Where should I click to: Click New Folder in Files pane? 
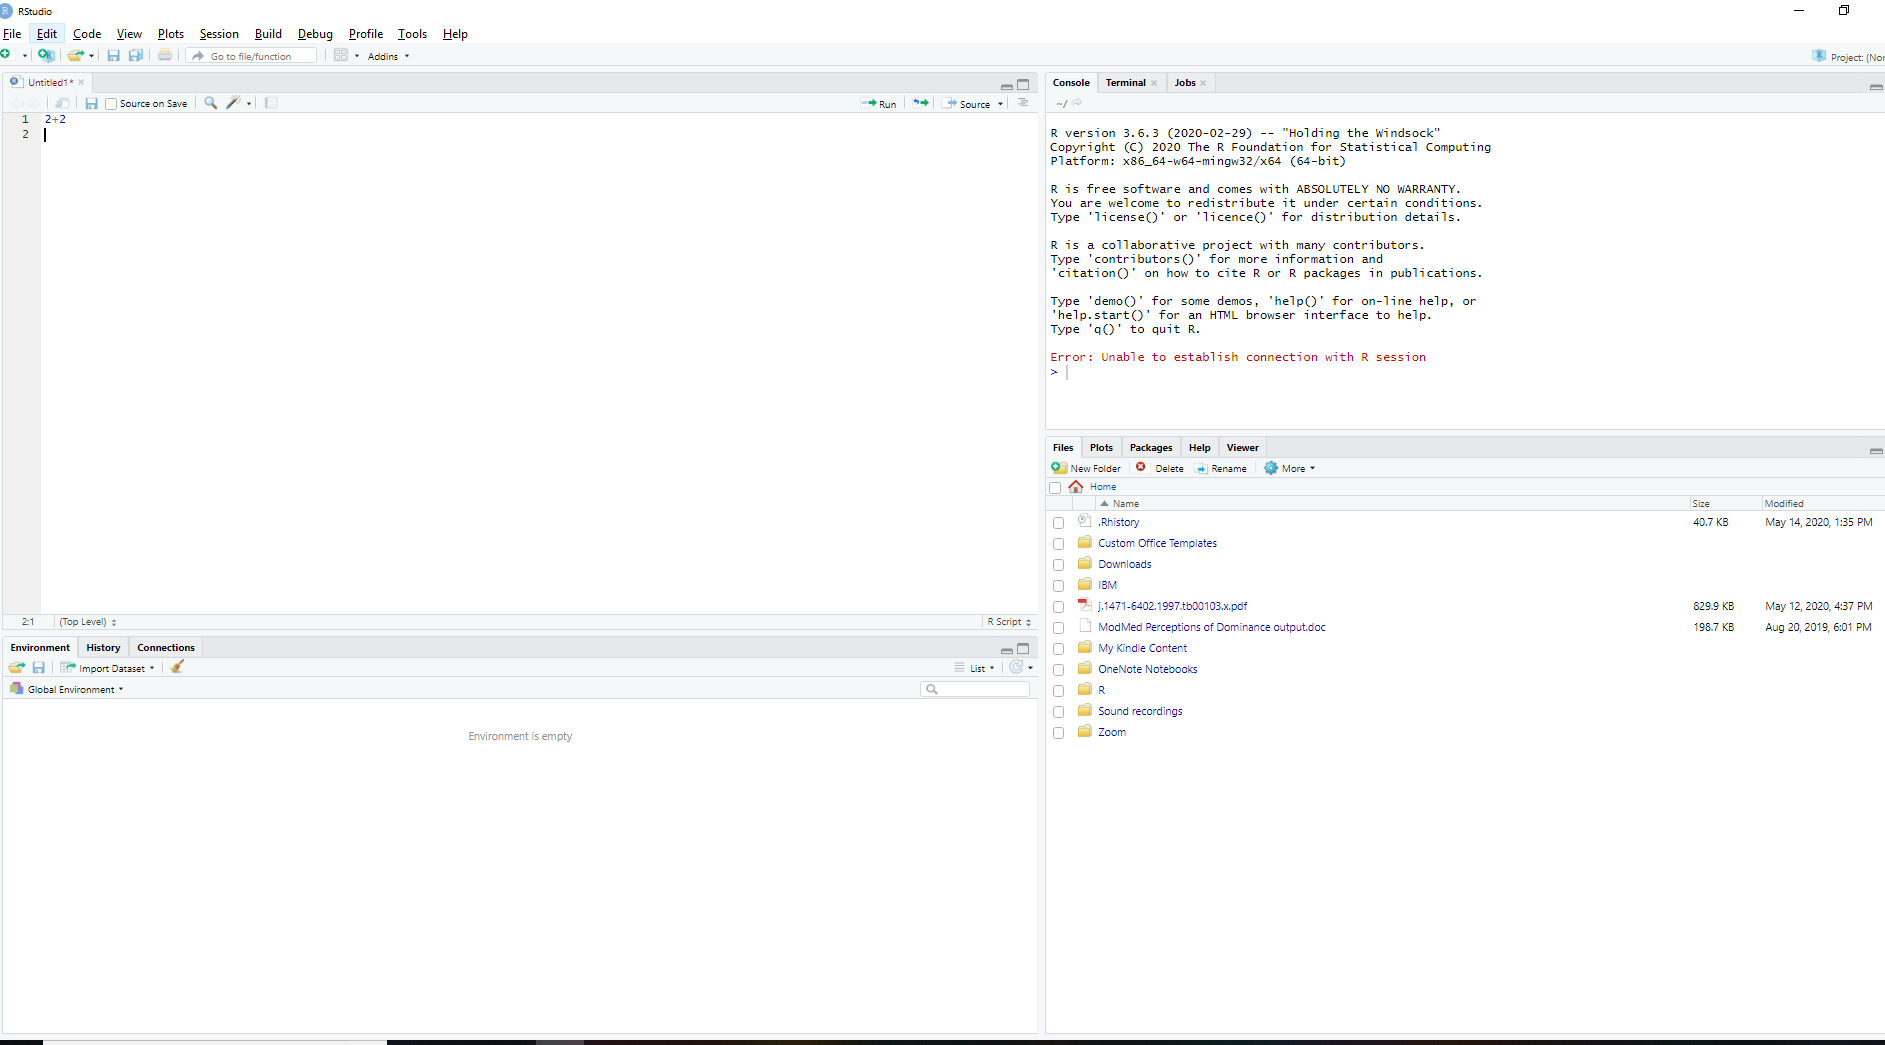tap(1086, 468)
